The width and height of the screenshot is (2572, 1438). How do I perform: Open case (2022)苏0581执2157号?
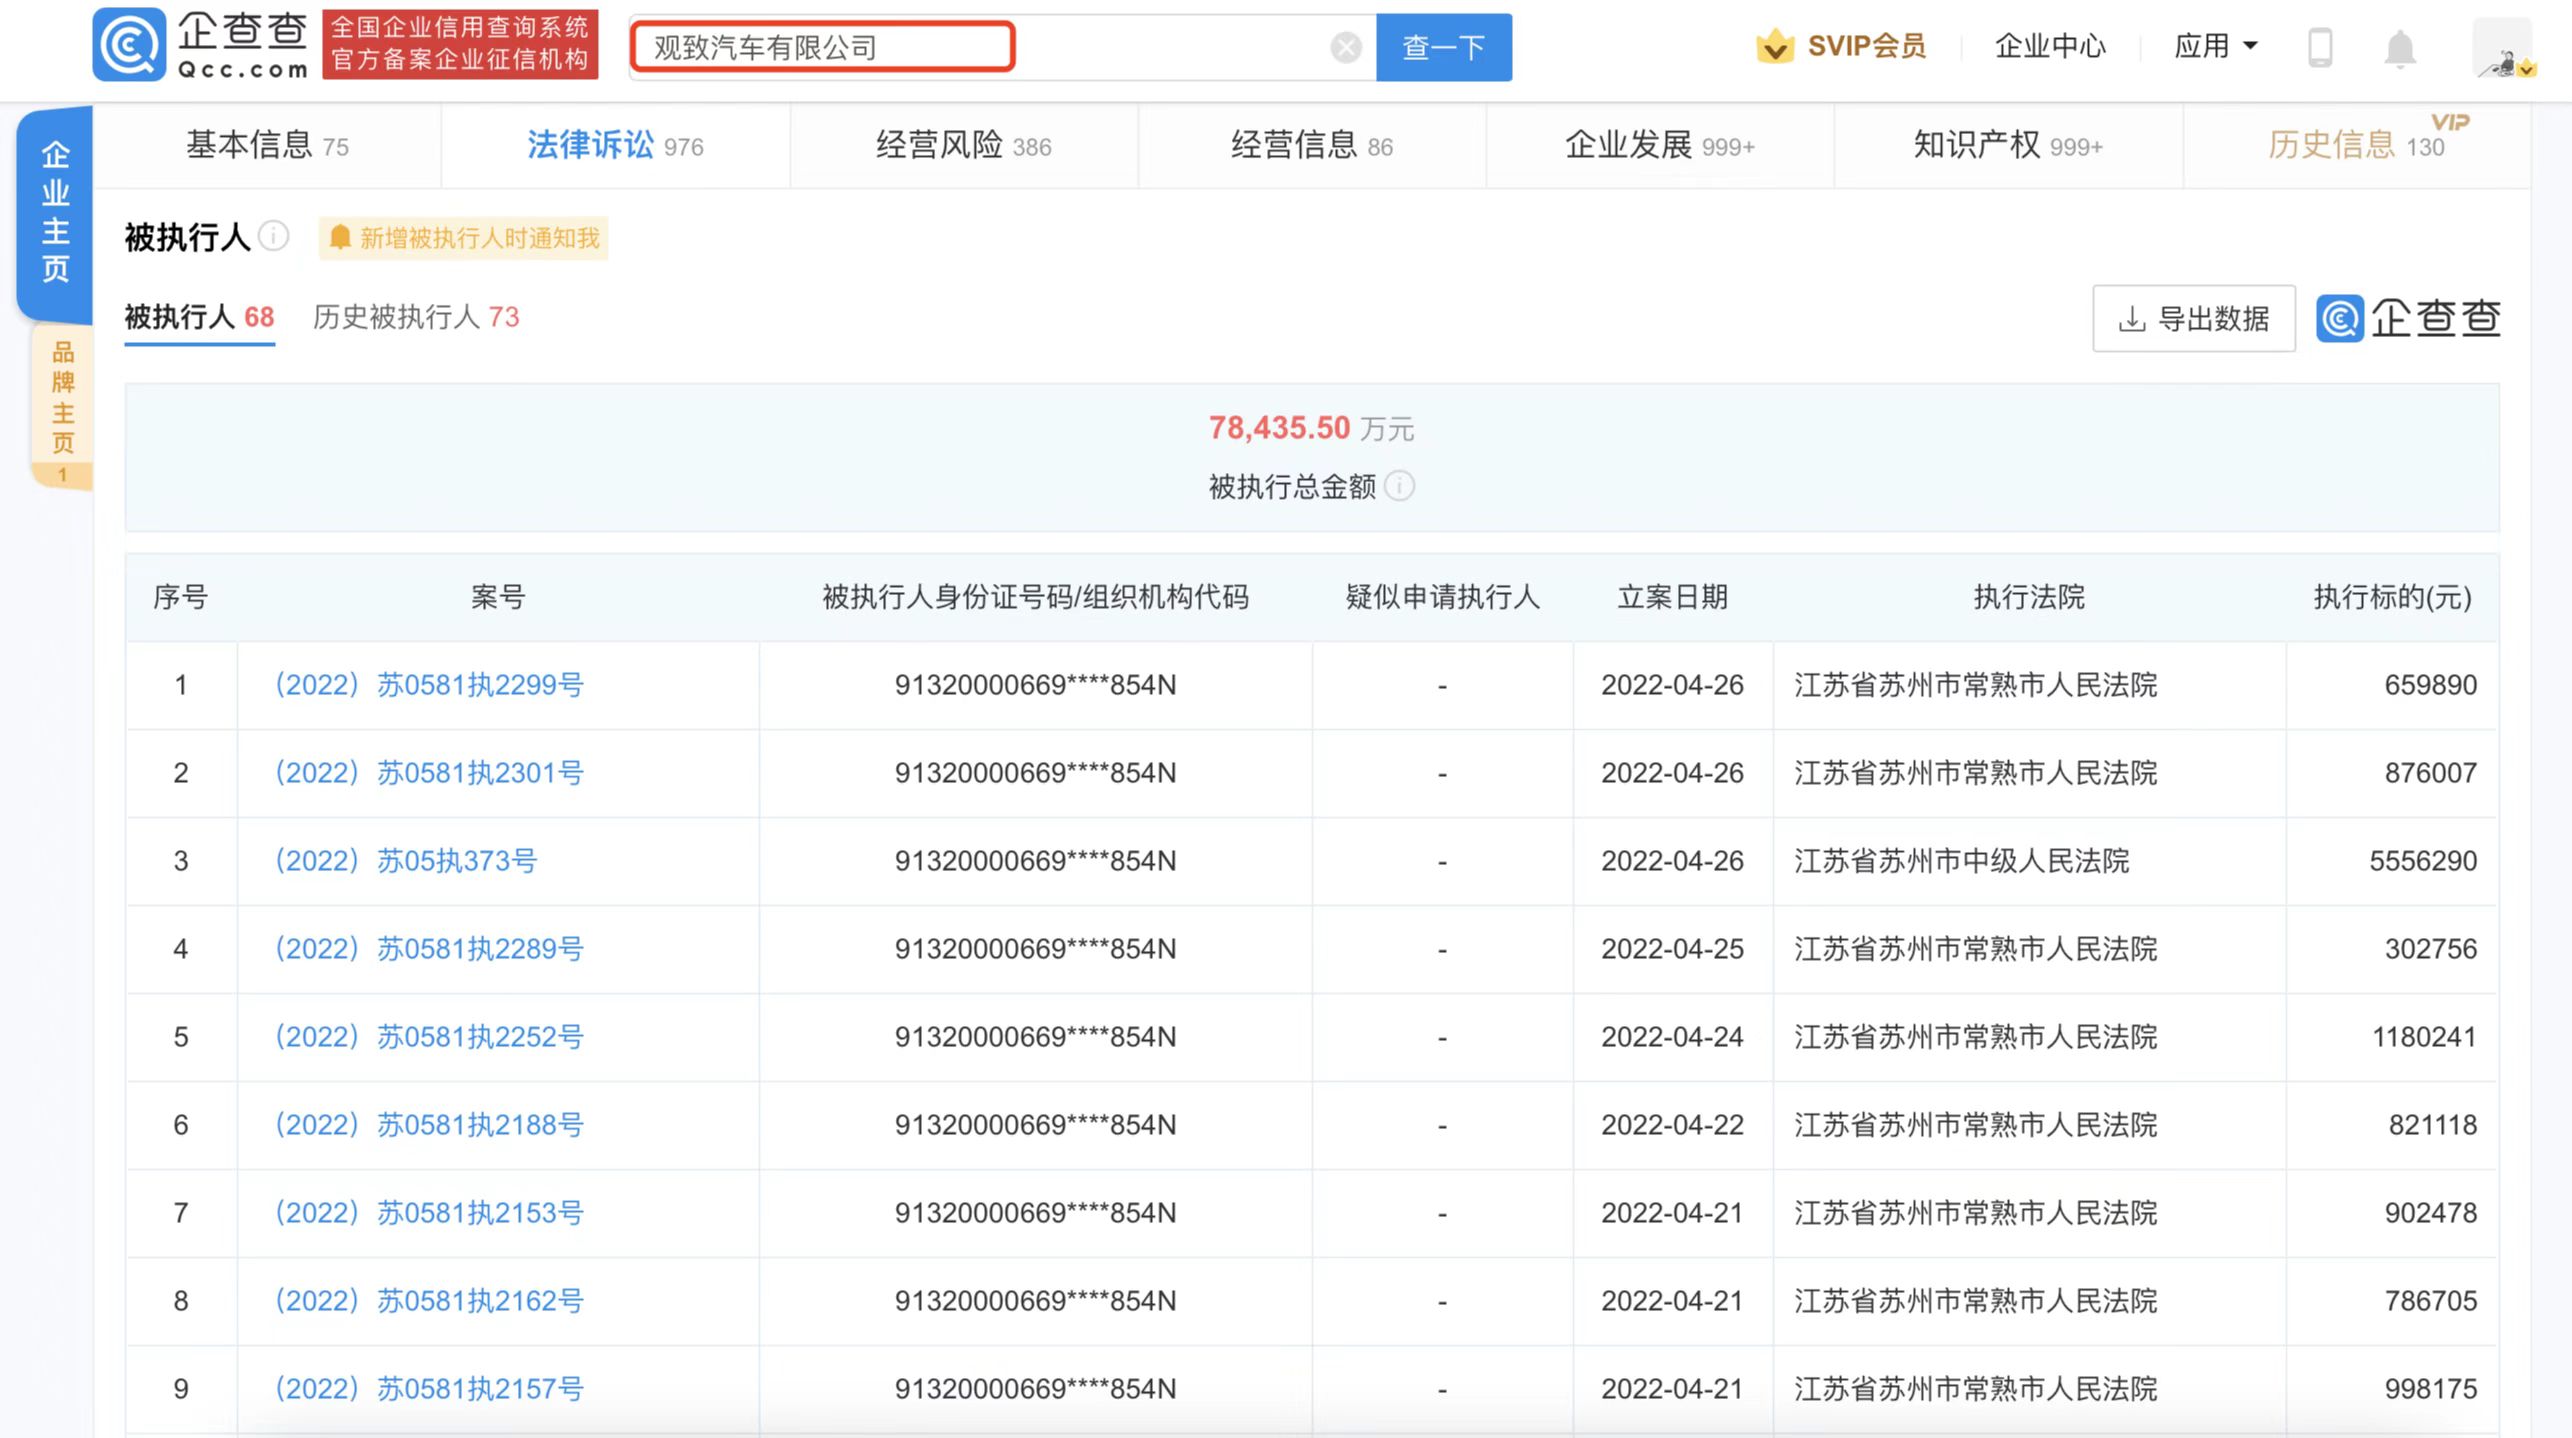point(429,1389)
